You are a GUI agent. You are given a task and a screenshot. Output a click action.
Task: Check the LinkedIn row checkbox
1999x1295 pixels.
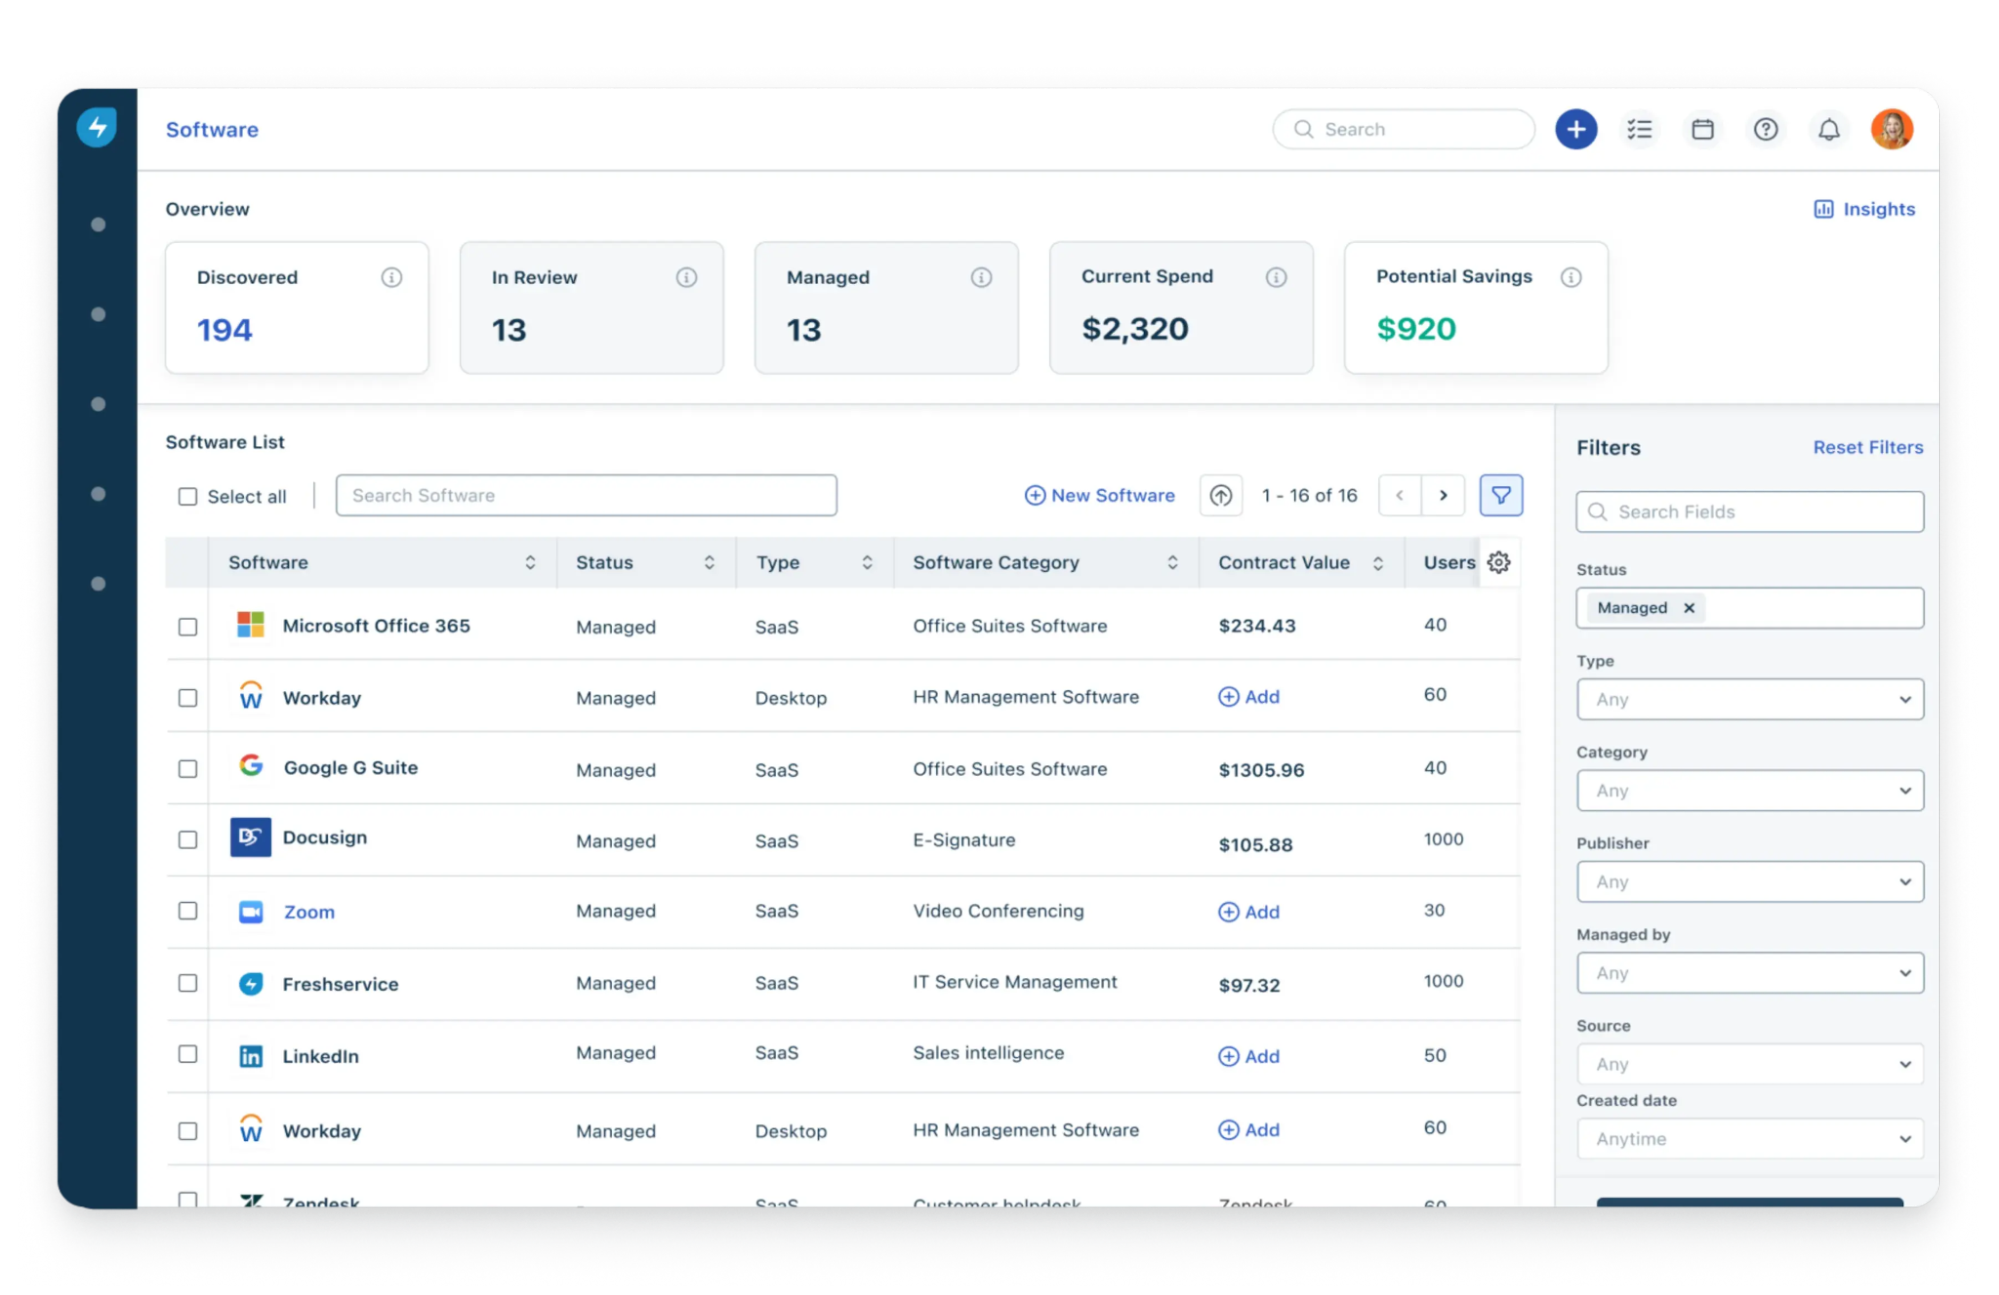point(188,1054)
